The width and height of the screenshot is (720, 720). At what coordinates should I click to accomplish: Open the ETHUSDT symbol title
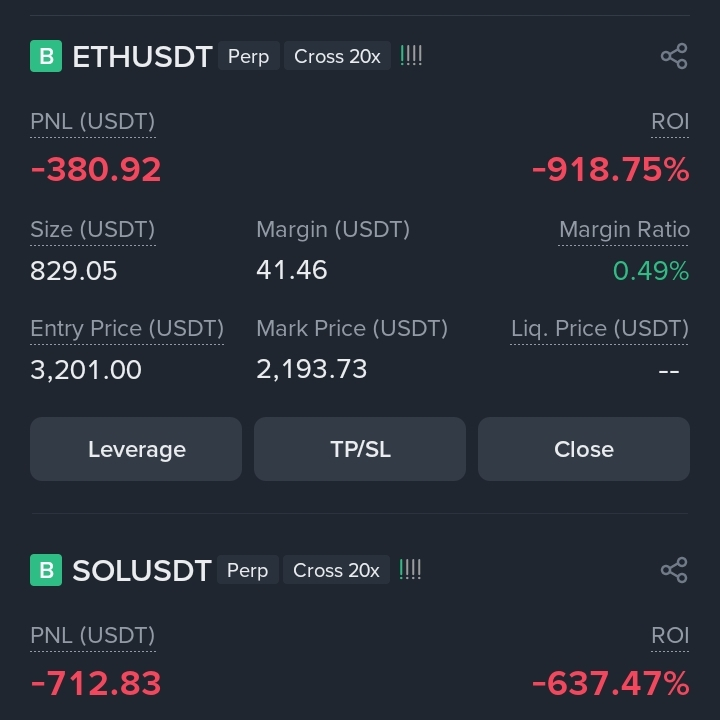coord(142,56)
